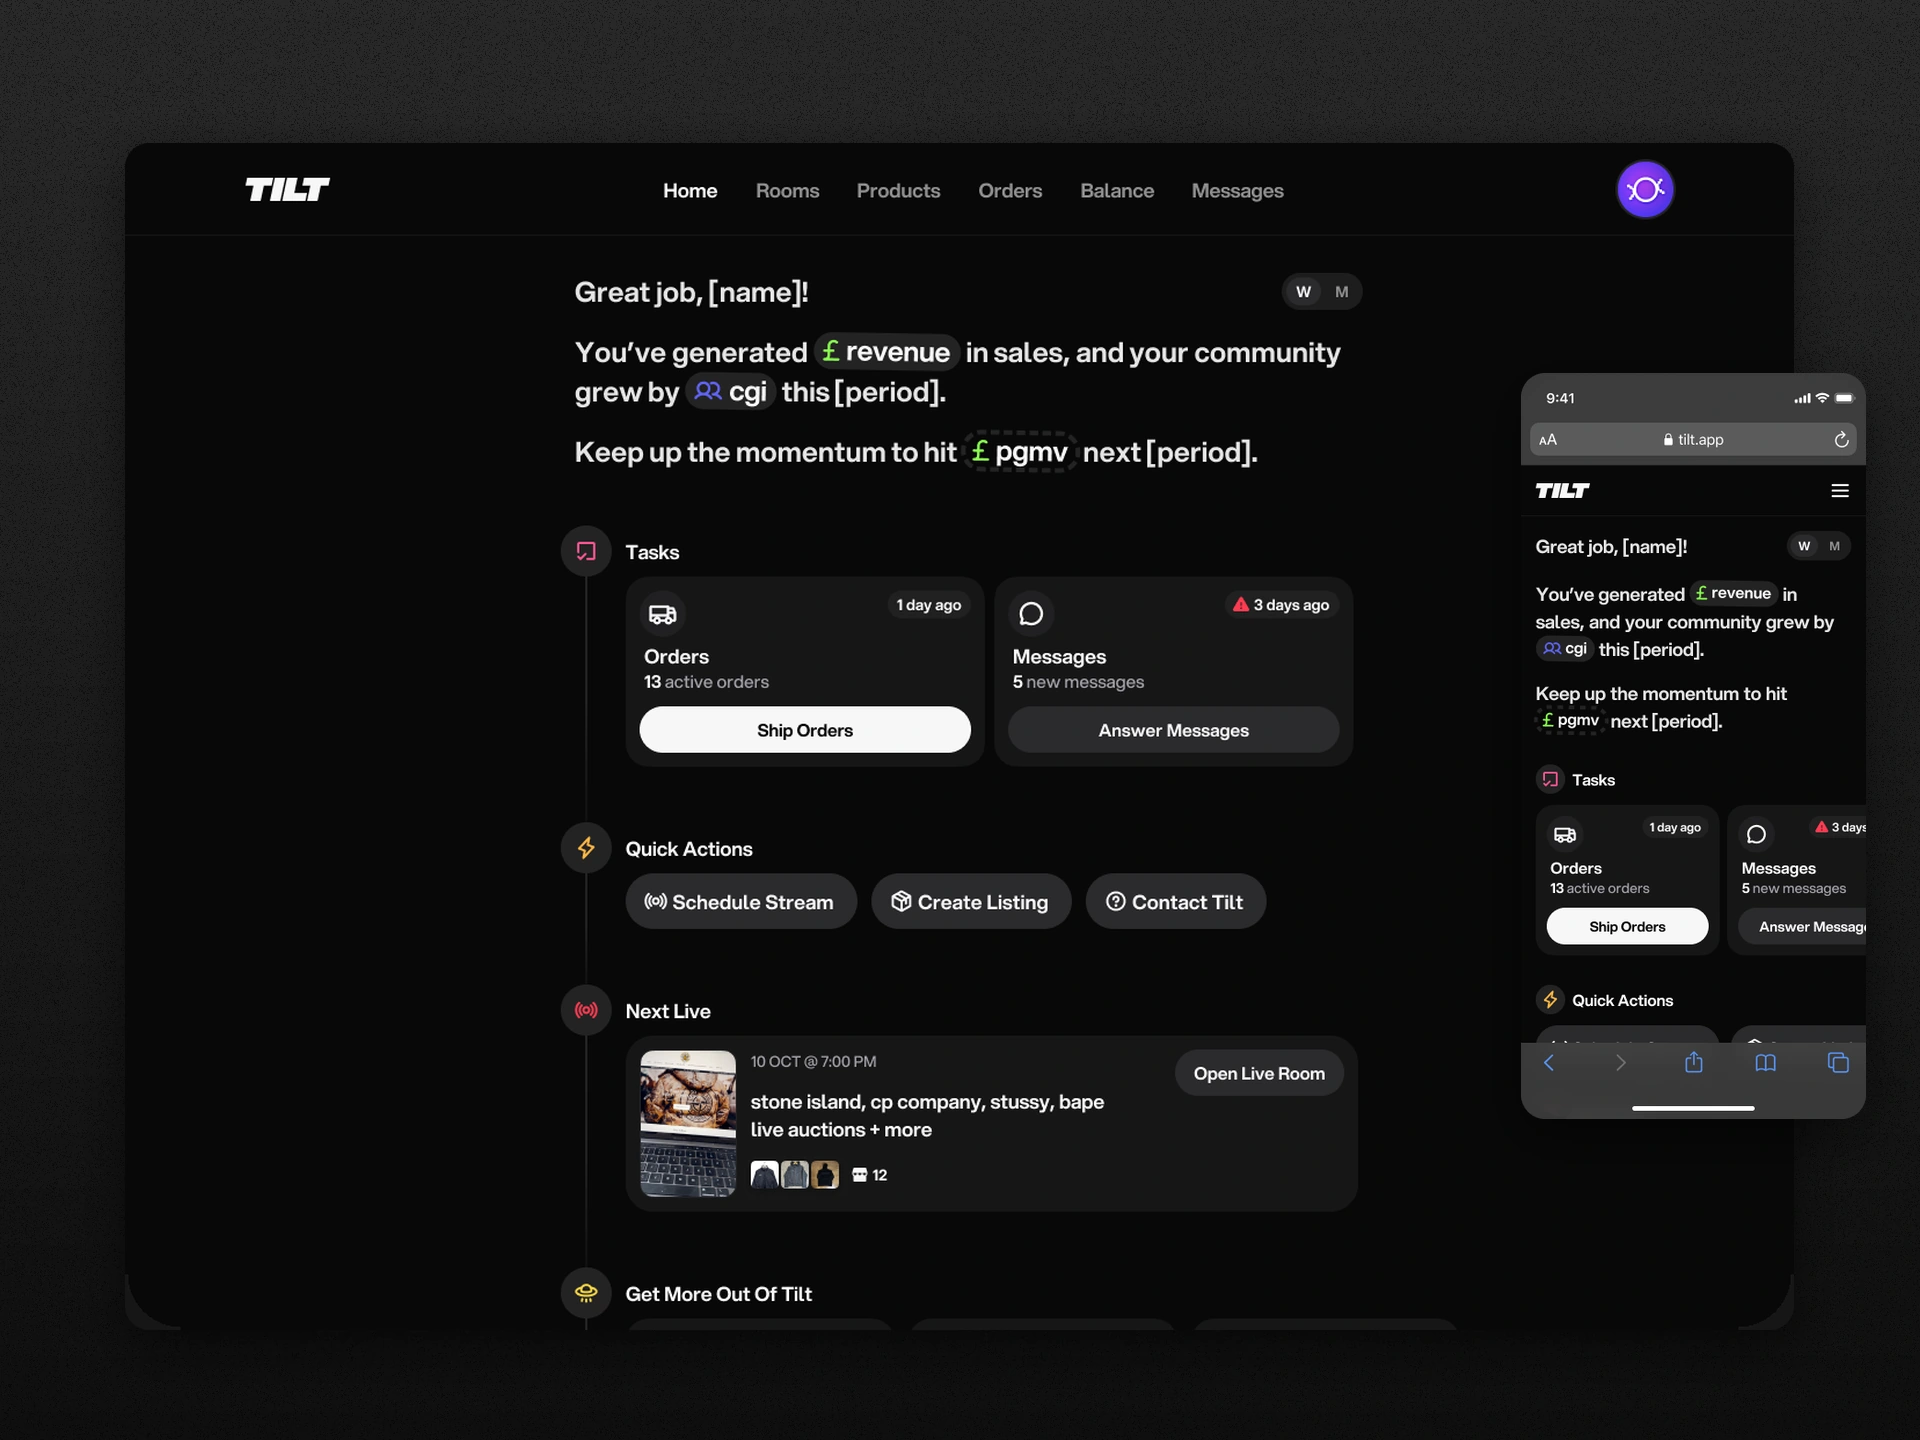Go to the Rooms nav tab

[787, 191]
